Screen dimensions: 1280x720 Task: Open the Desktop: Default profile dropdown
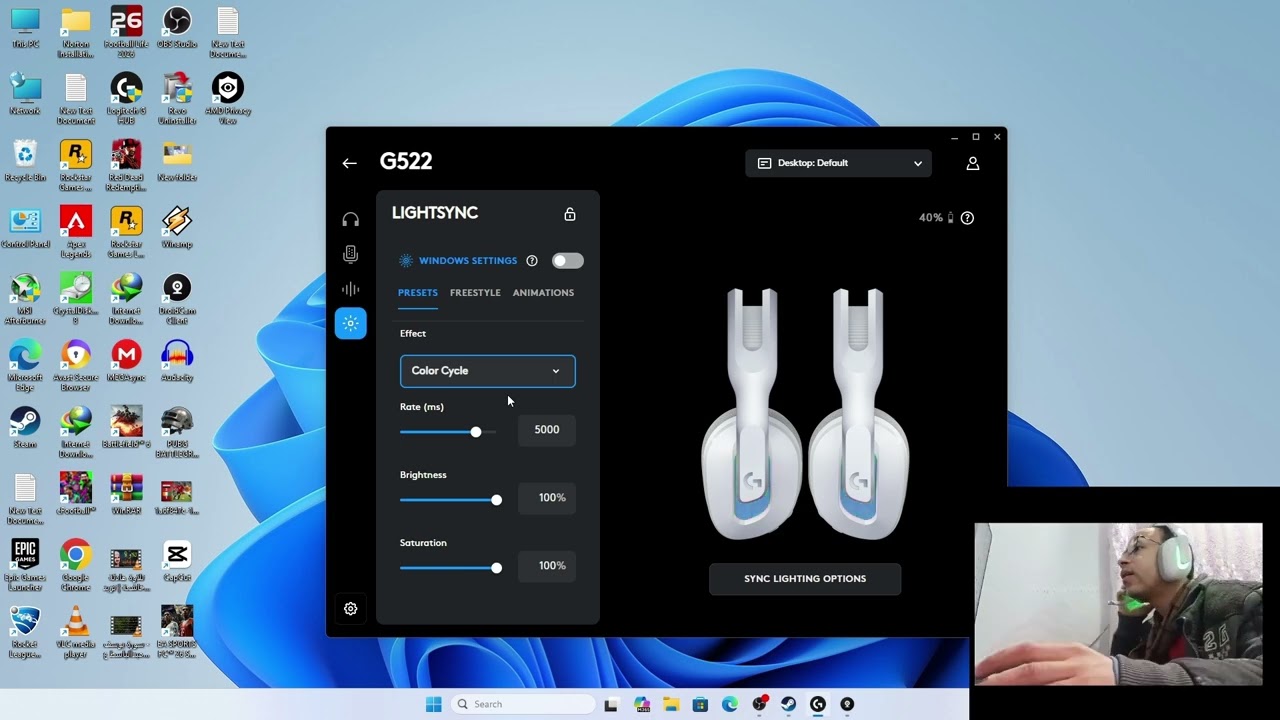click(x=838, y=163)
